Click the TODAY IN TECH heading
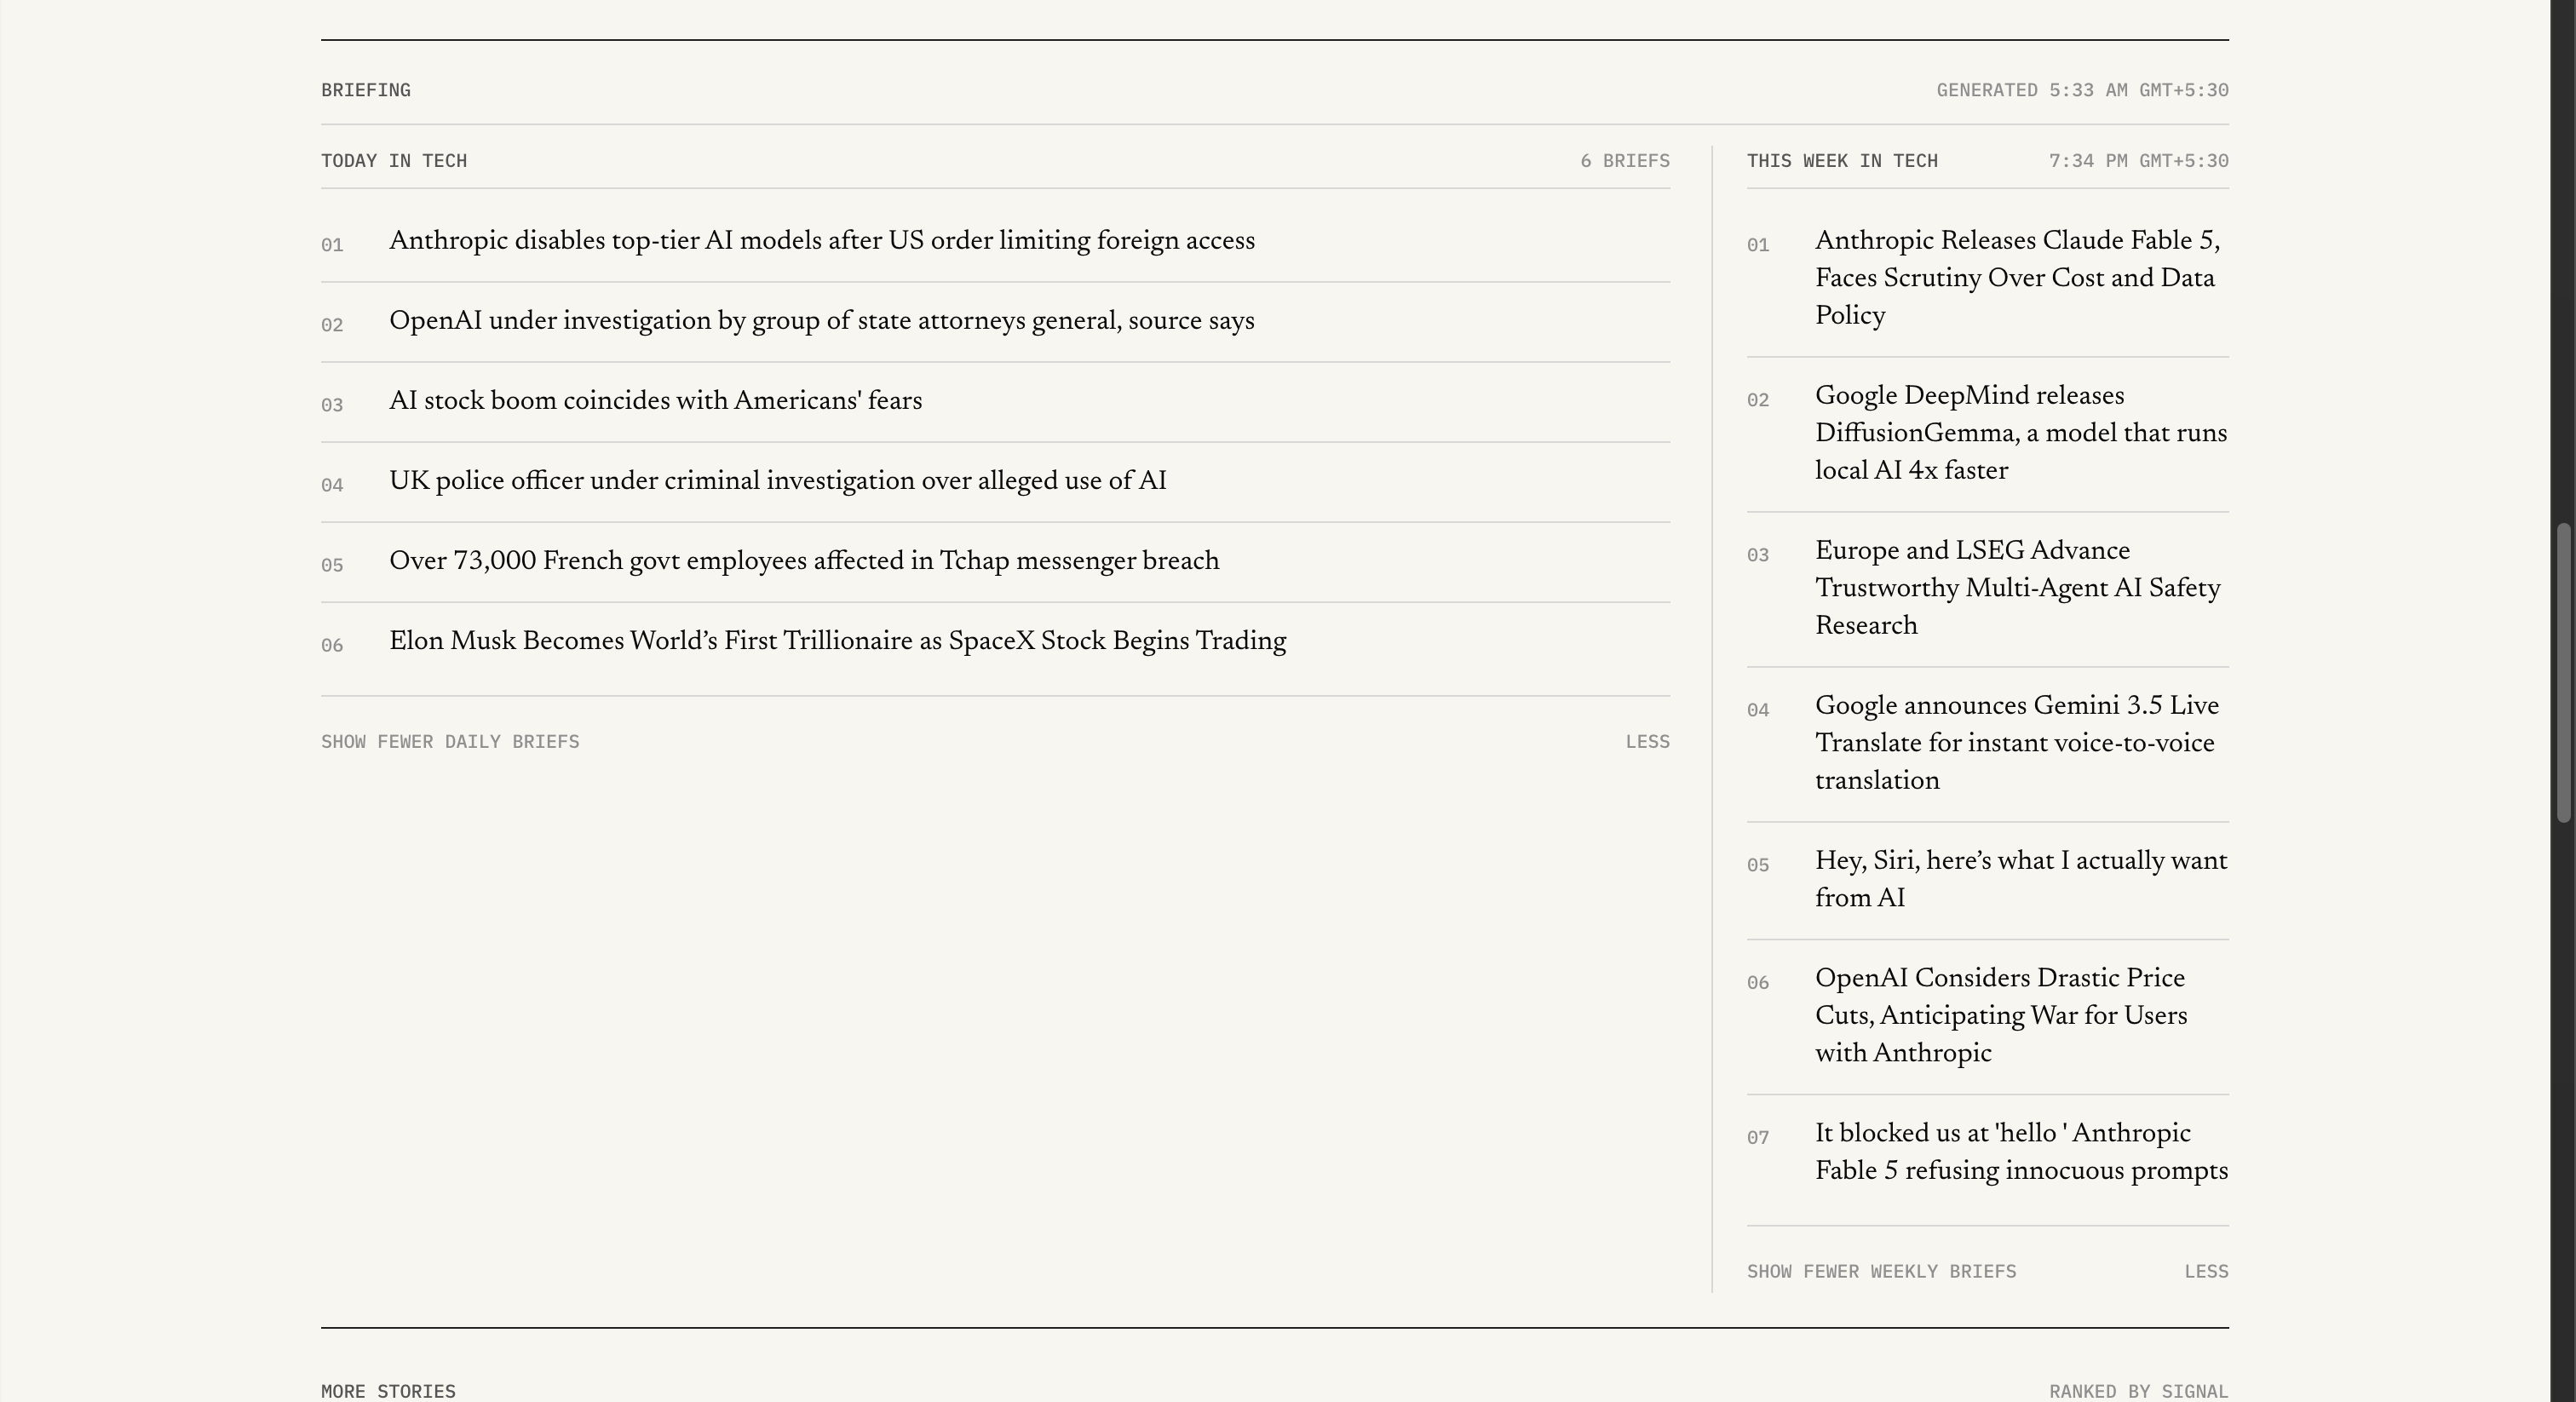 click(x=394, y=161)
